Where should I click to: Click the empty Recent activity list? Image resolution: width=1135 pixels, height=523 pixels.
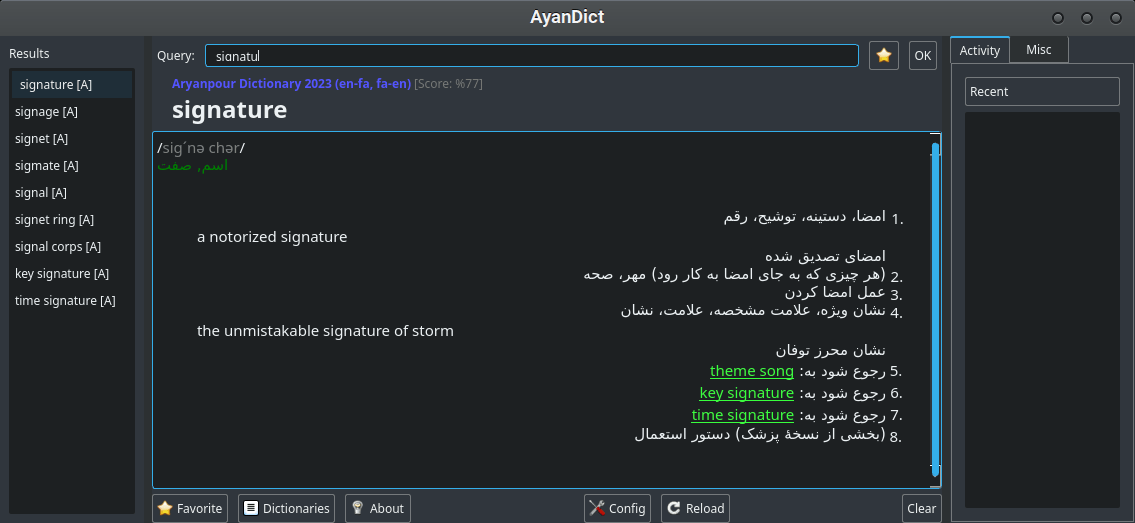click(1042, 310)
